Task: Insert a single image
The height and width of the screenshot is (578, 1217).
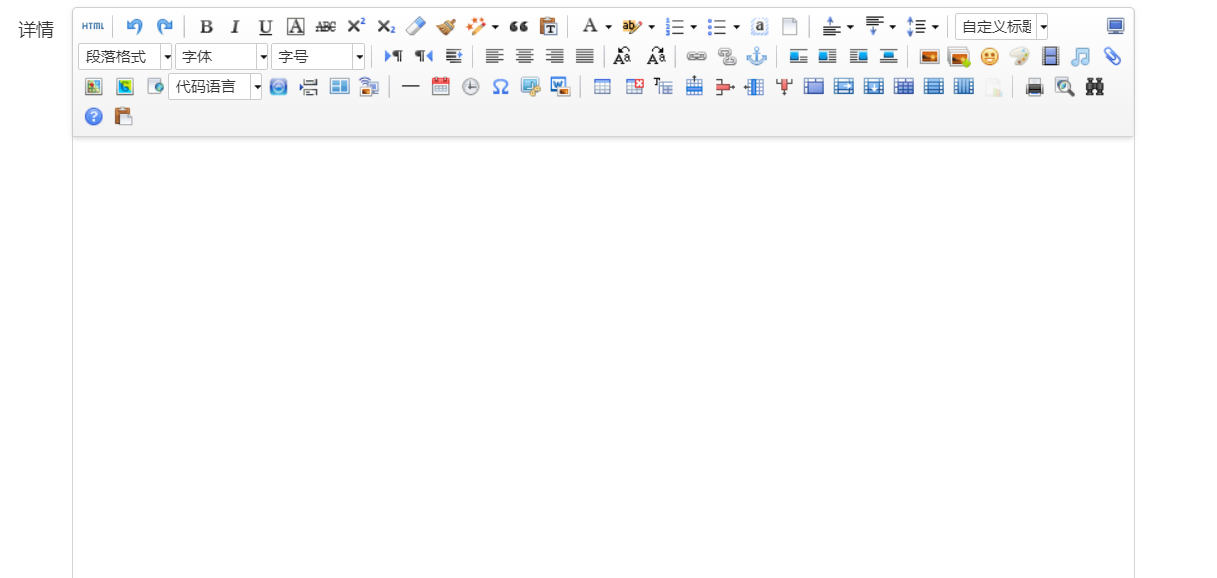Action: 929,57
